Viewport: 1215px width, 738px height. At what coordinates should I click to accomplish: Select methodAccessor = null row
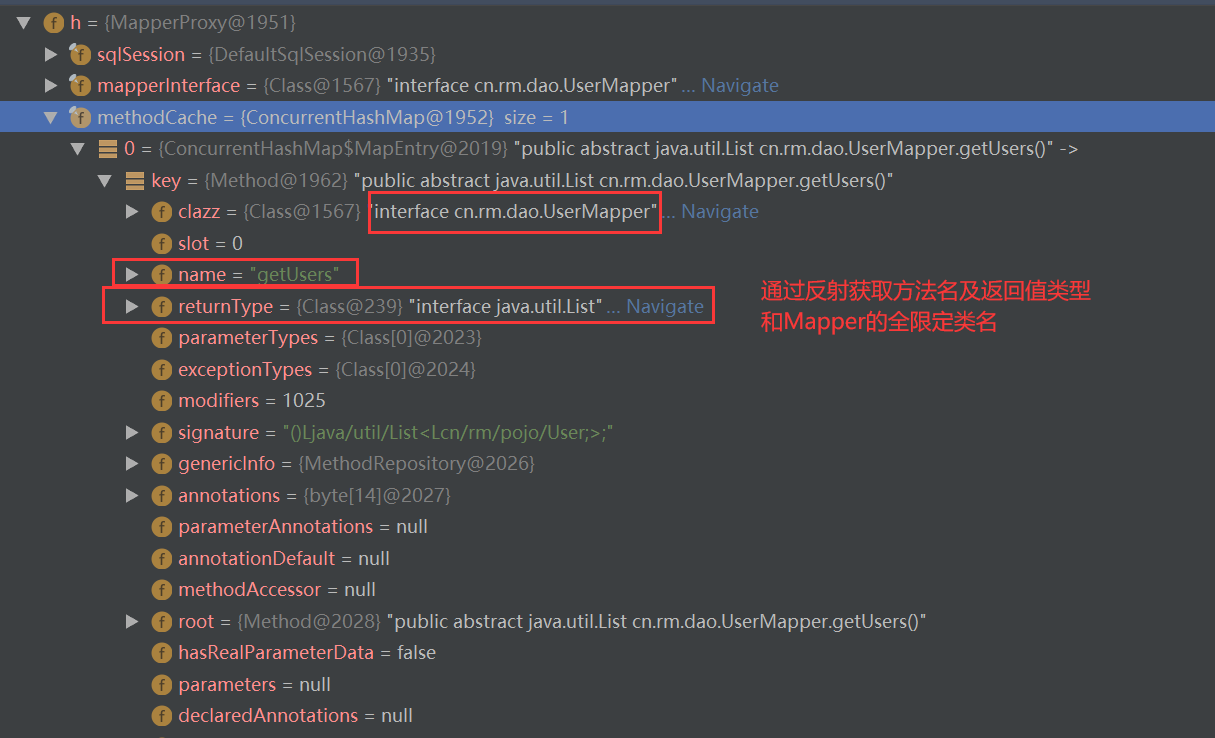(607, 589)
